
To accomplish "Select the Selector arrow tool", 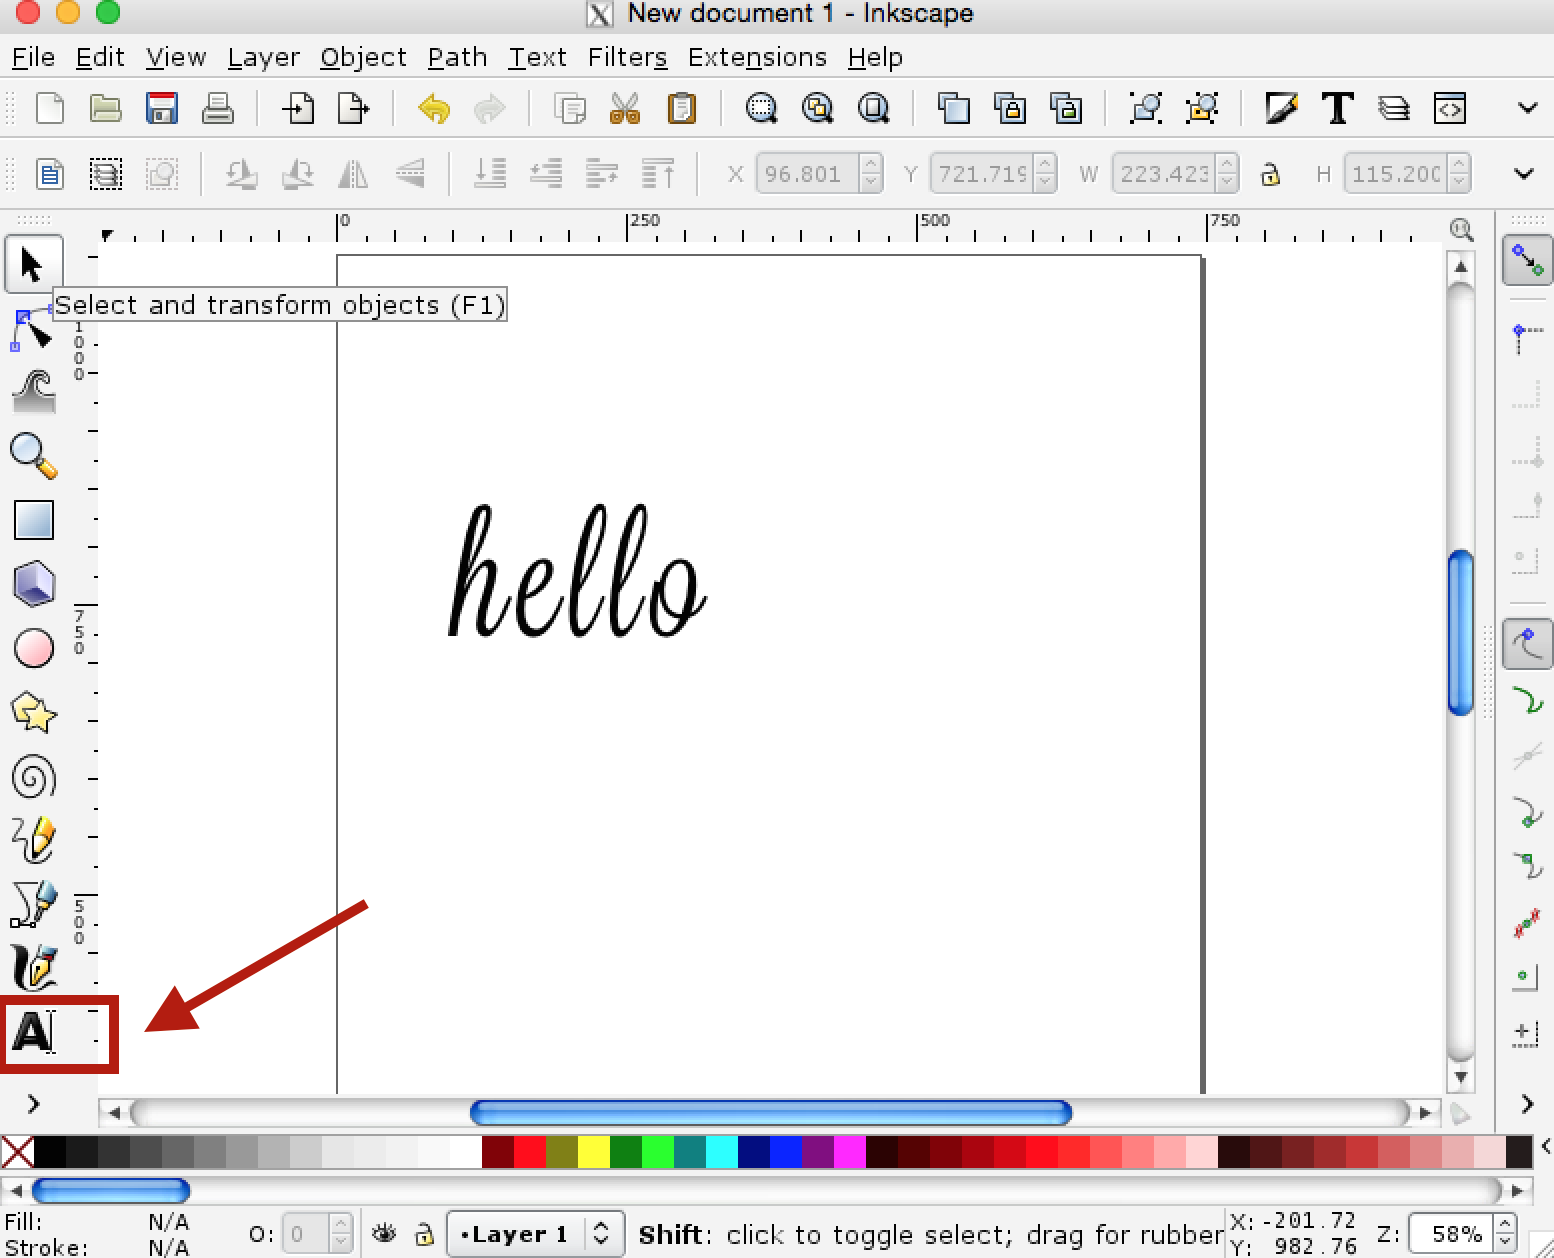I will [33, 265].
